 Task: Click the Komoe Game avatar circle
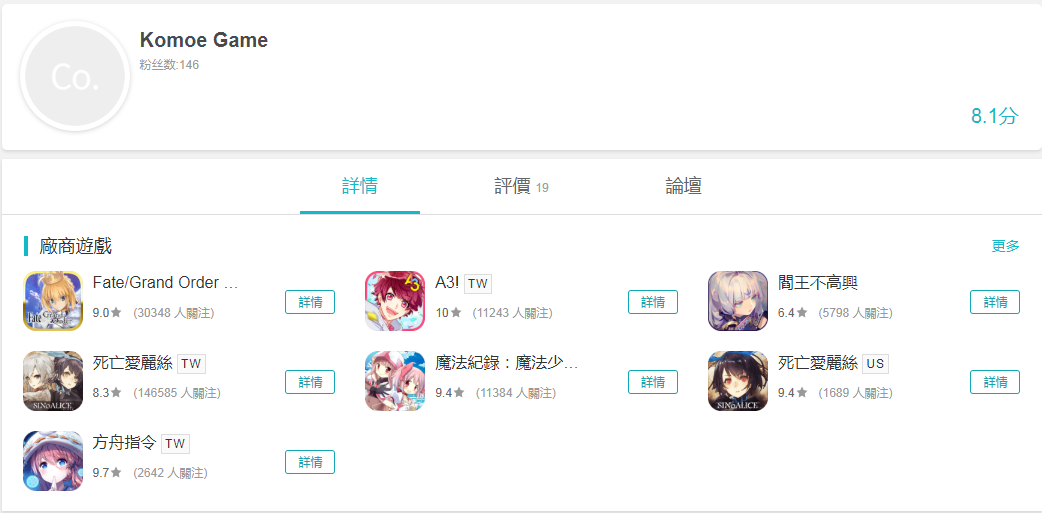click(75, 76)
